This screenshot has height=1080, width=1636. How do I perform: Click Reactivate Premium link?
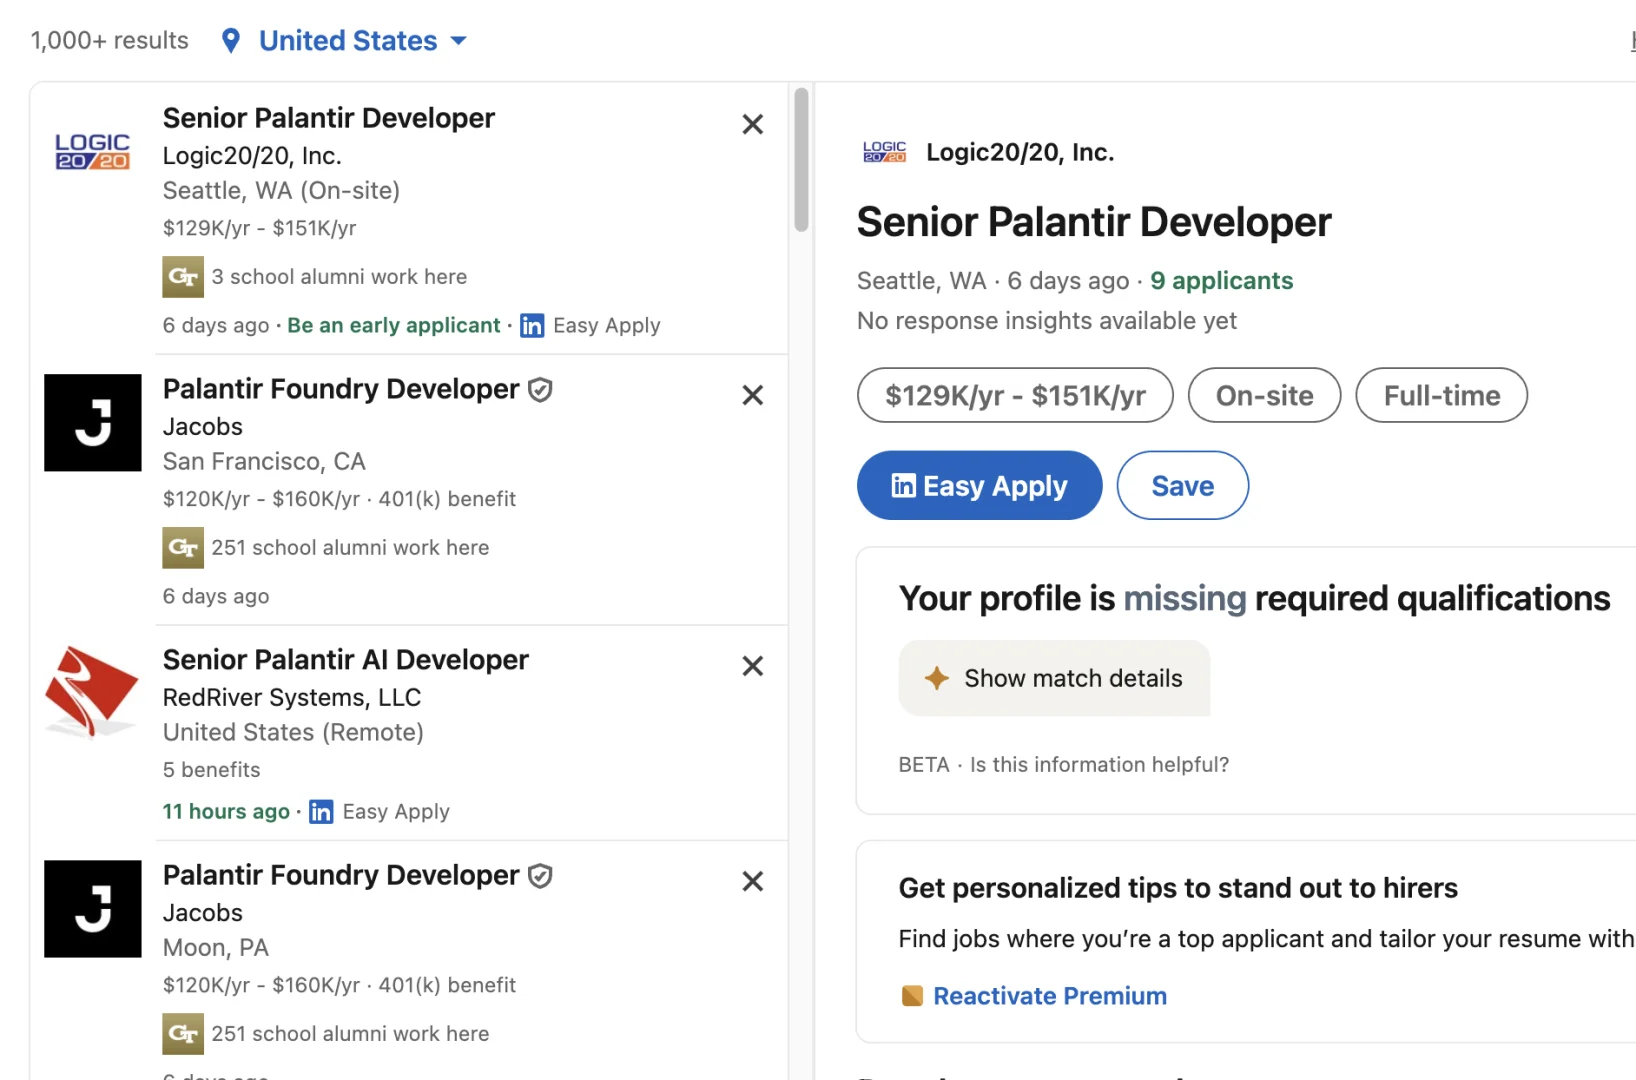tap(1050, 996)
